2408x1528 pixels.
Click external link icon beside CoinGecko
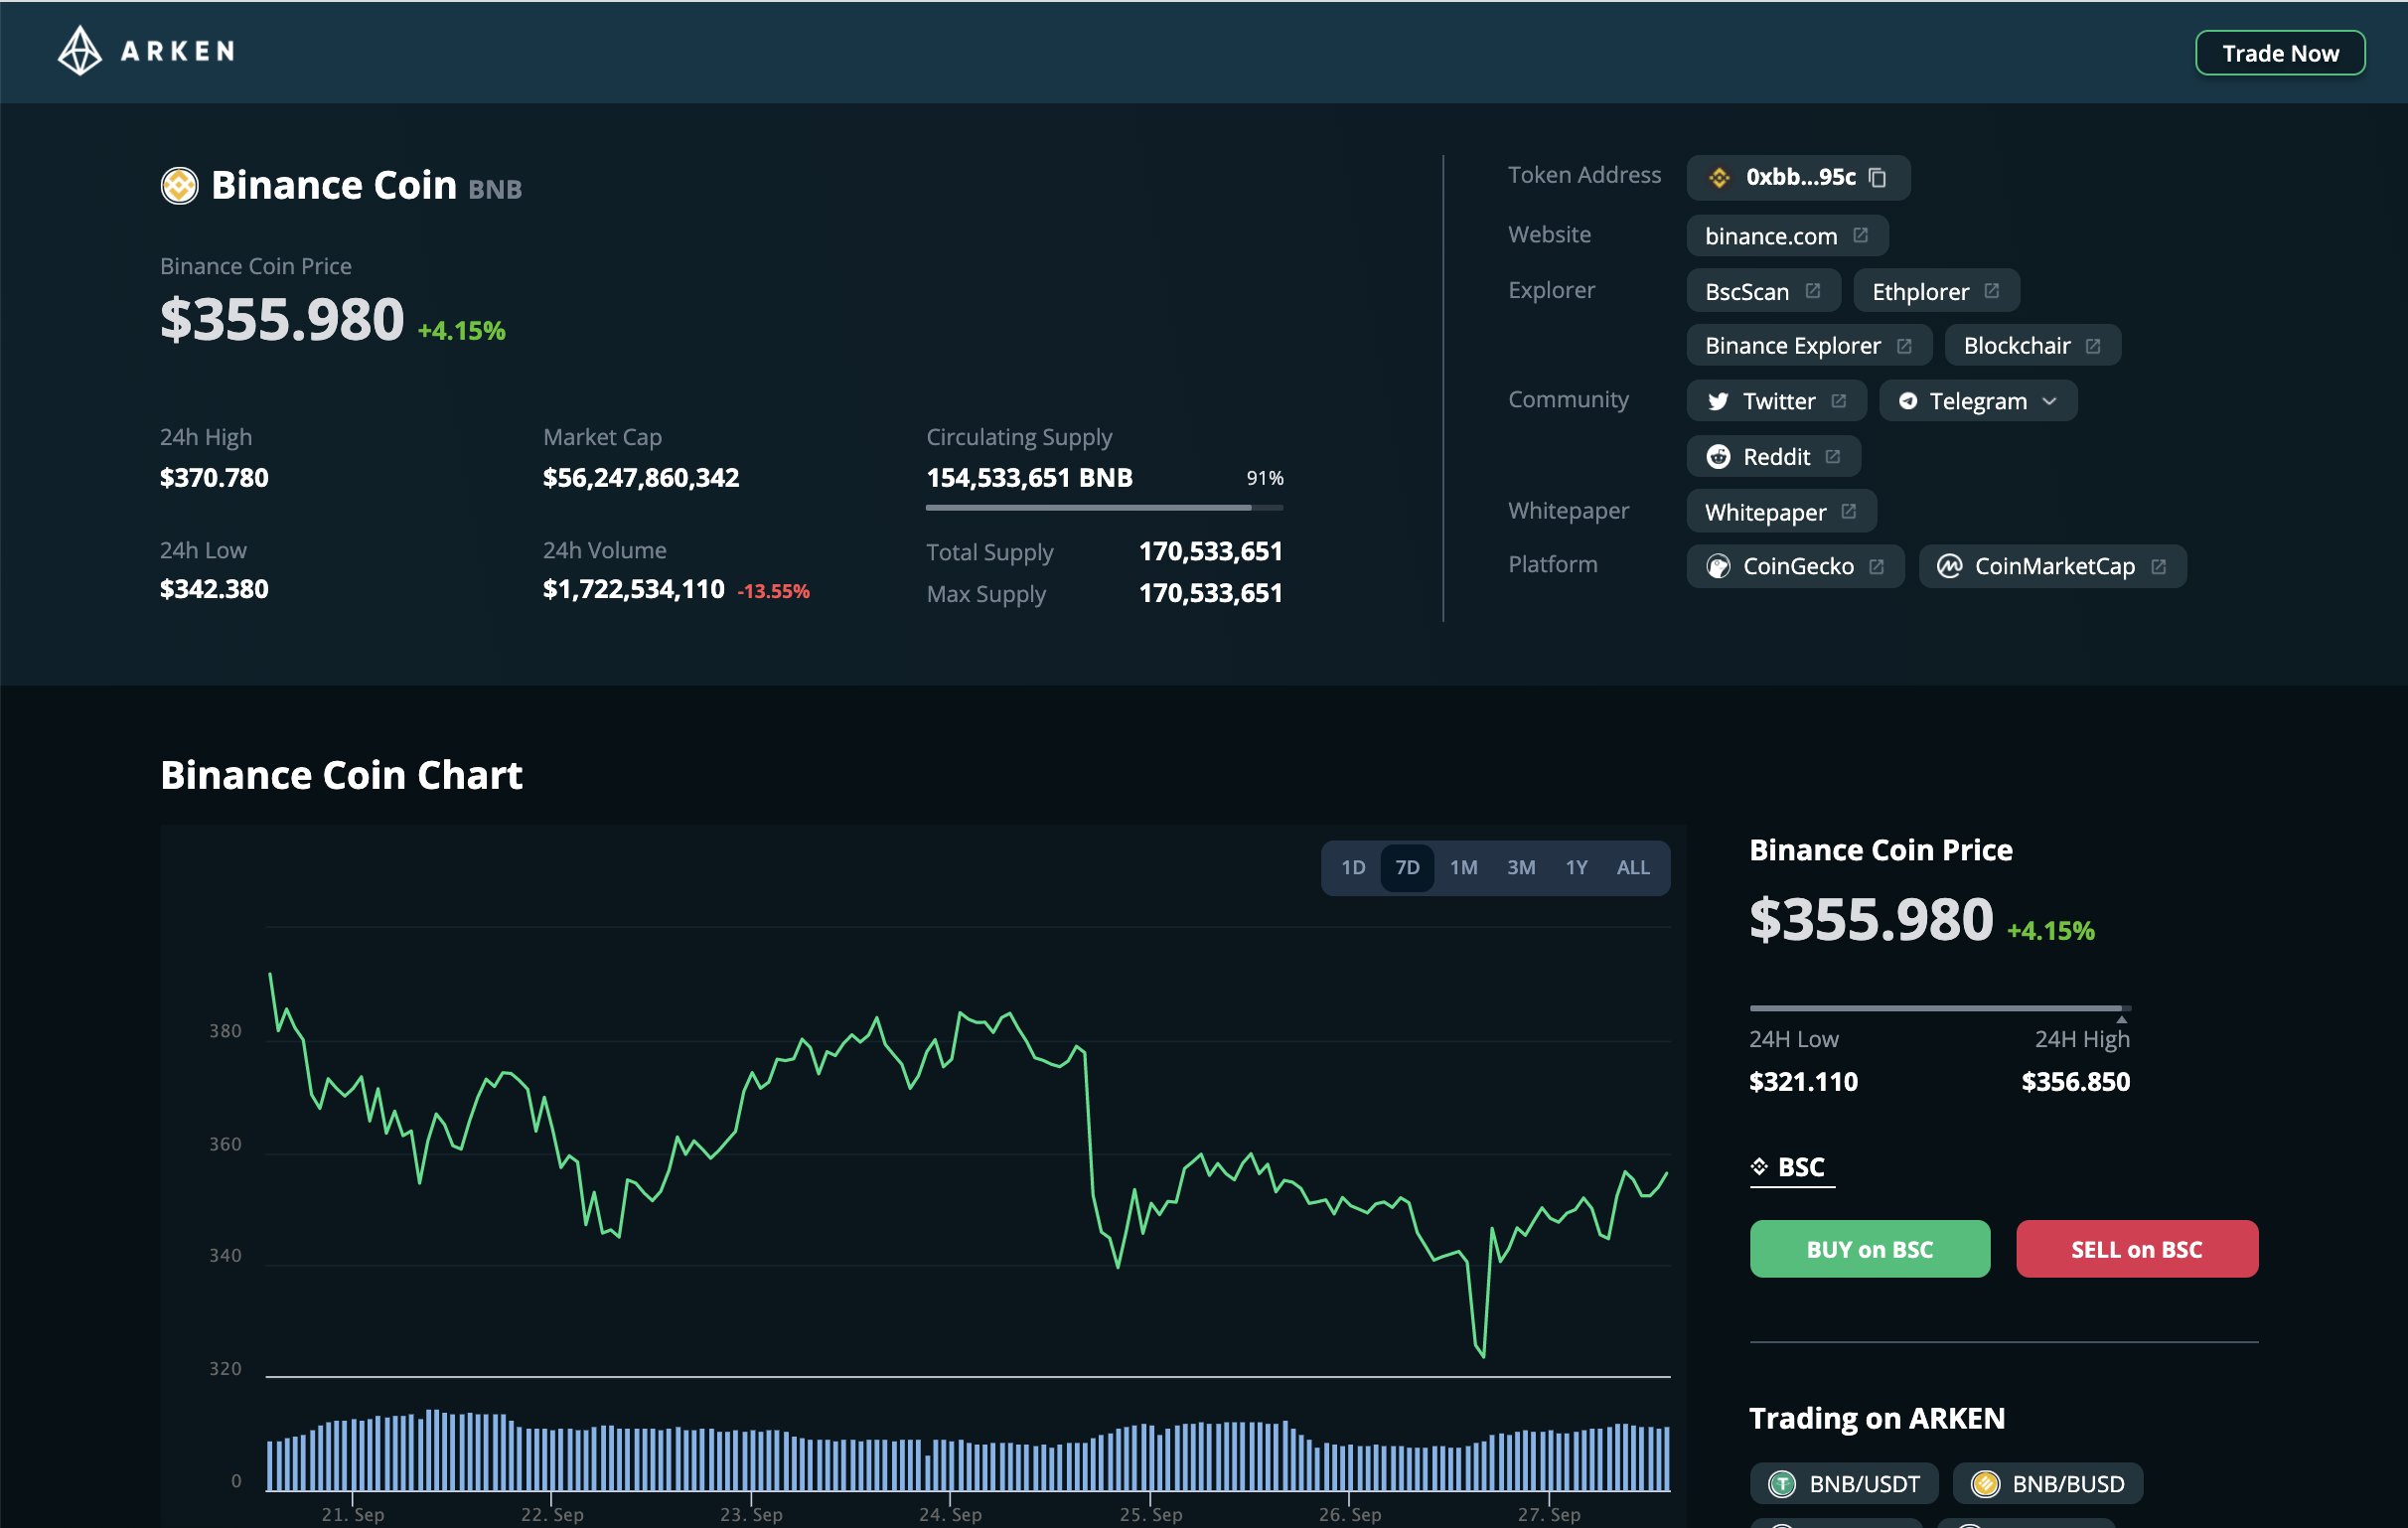(x=1877, y=567)
